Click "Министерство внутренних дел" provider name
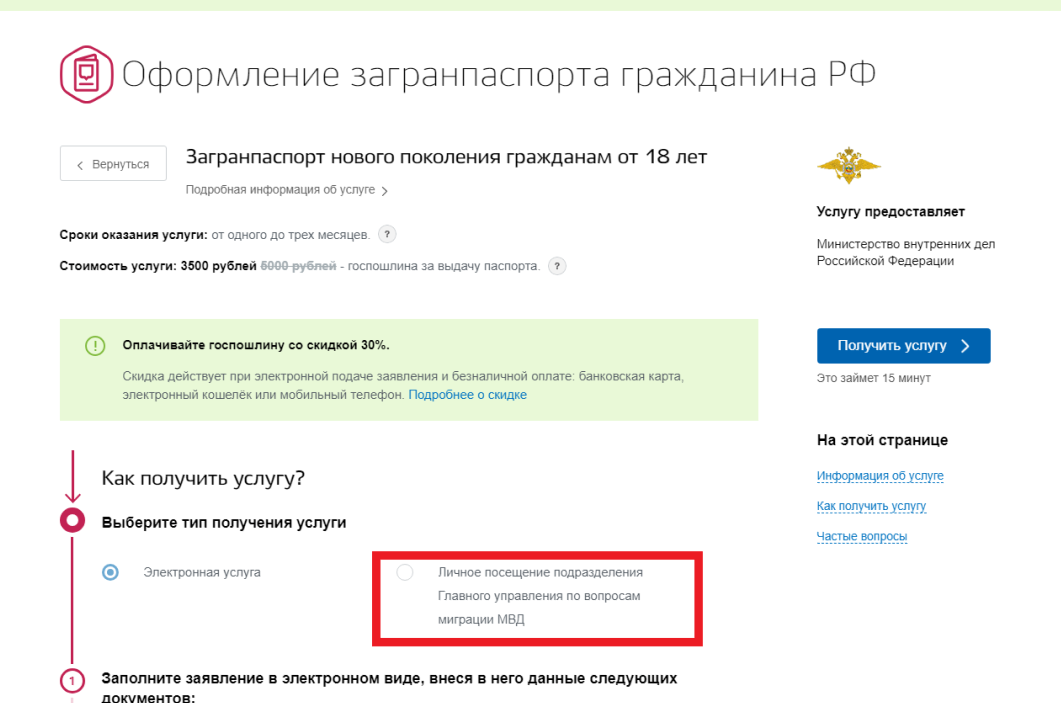 905,244
